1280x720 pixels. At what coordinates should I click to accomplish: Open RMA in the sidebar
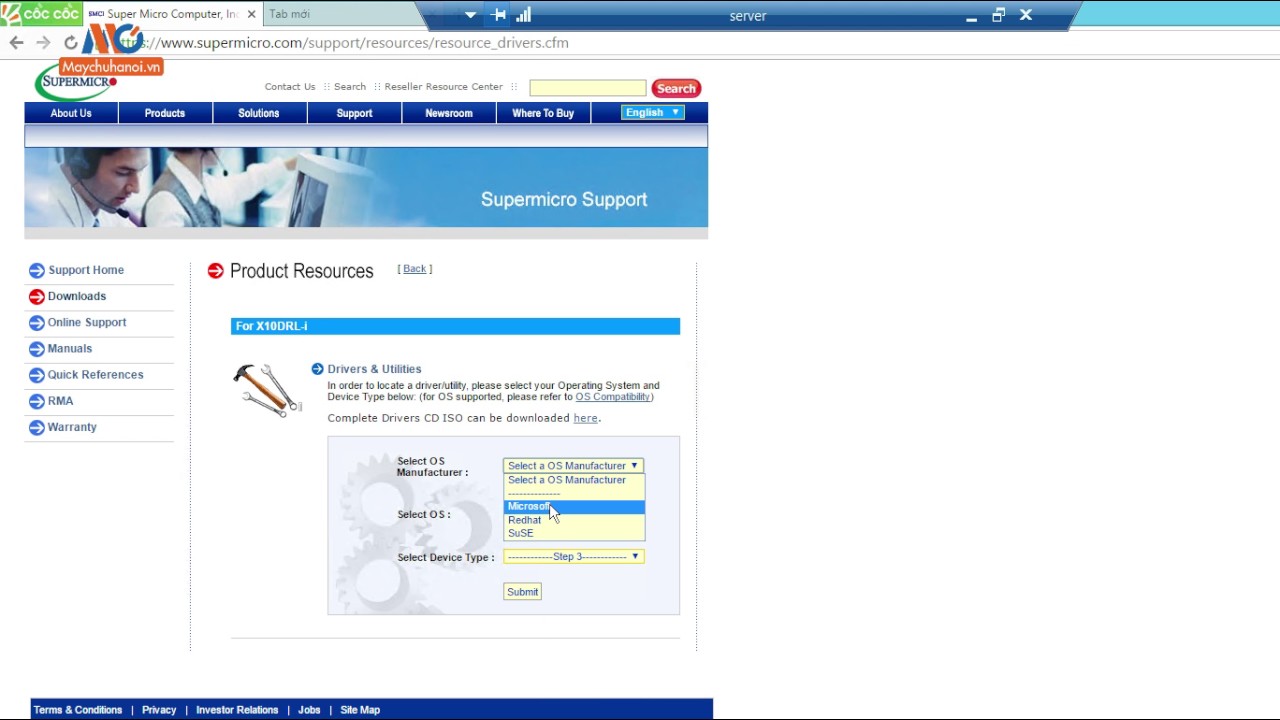click(x=60, y=400)
